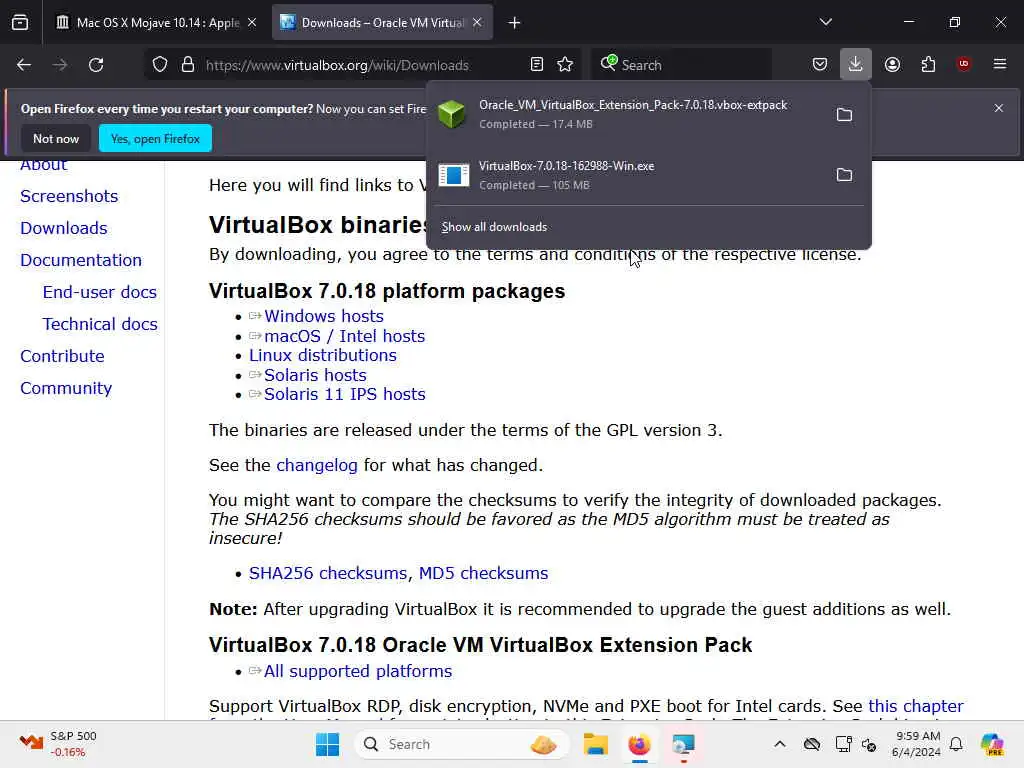The width and height of the screenshot is (1024, 768).
Task: Open the remote desktop taskbar app
Action: (x=683, y=744)
